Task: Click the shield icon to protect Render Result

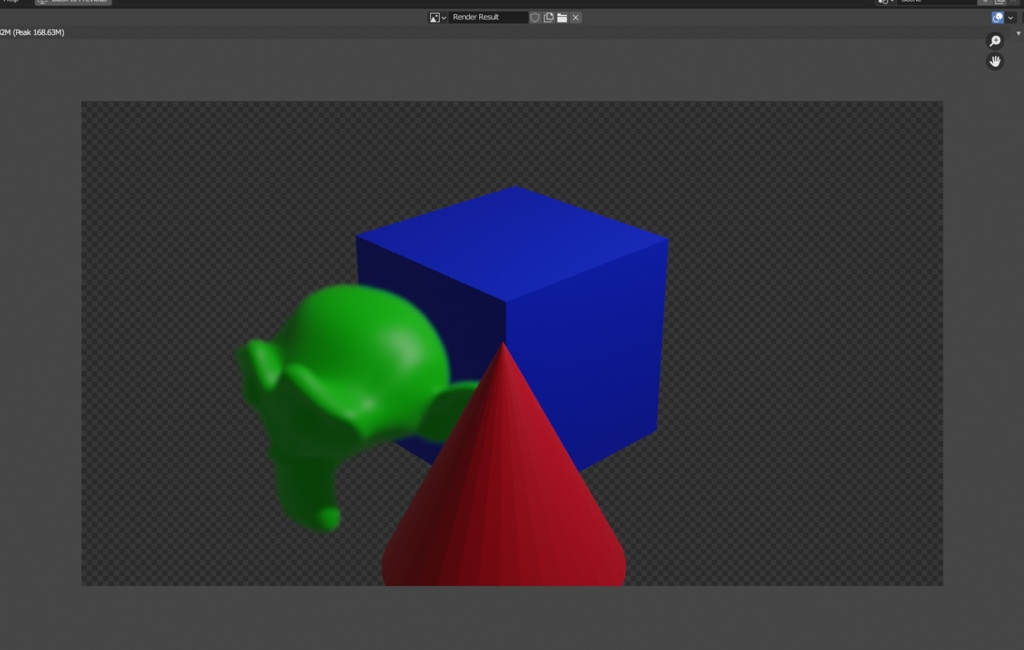Action: pos(536,17)
